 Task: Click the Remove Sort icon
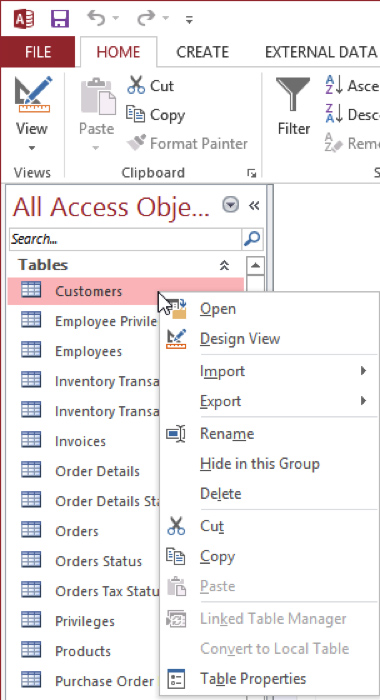pos(334,143)
